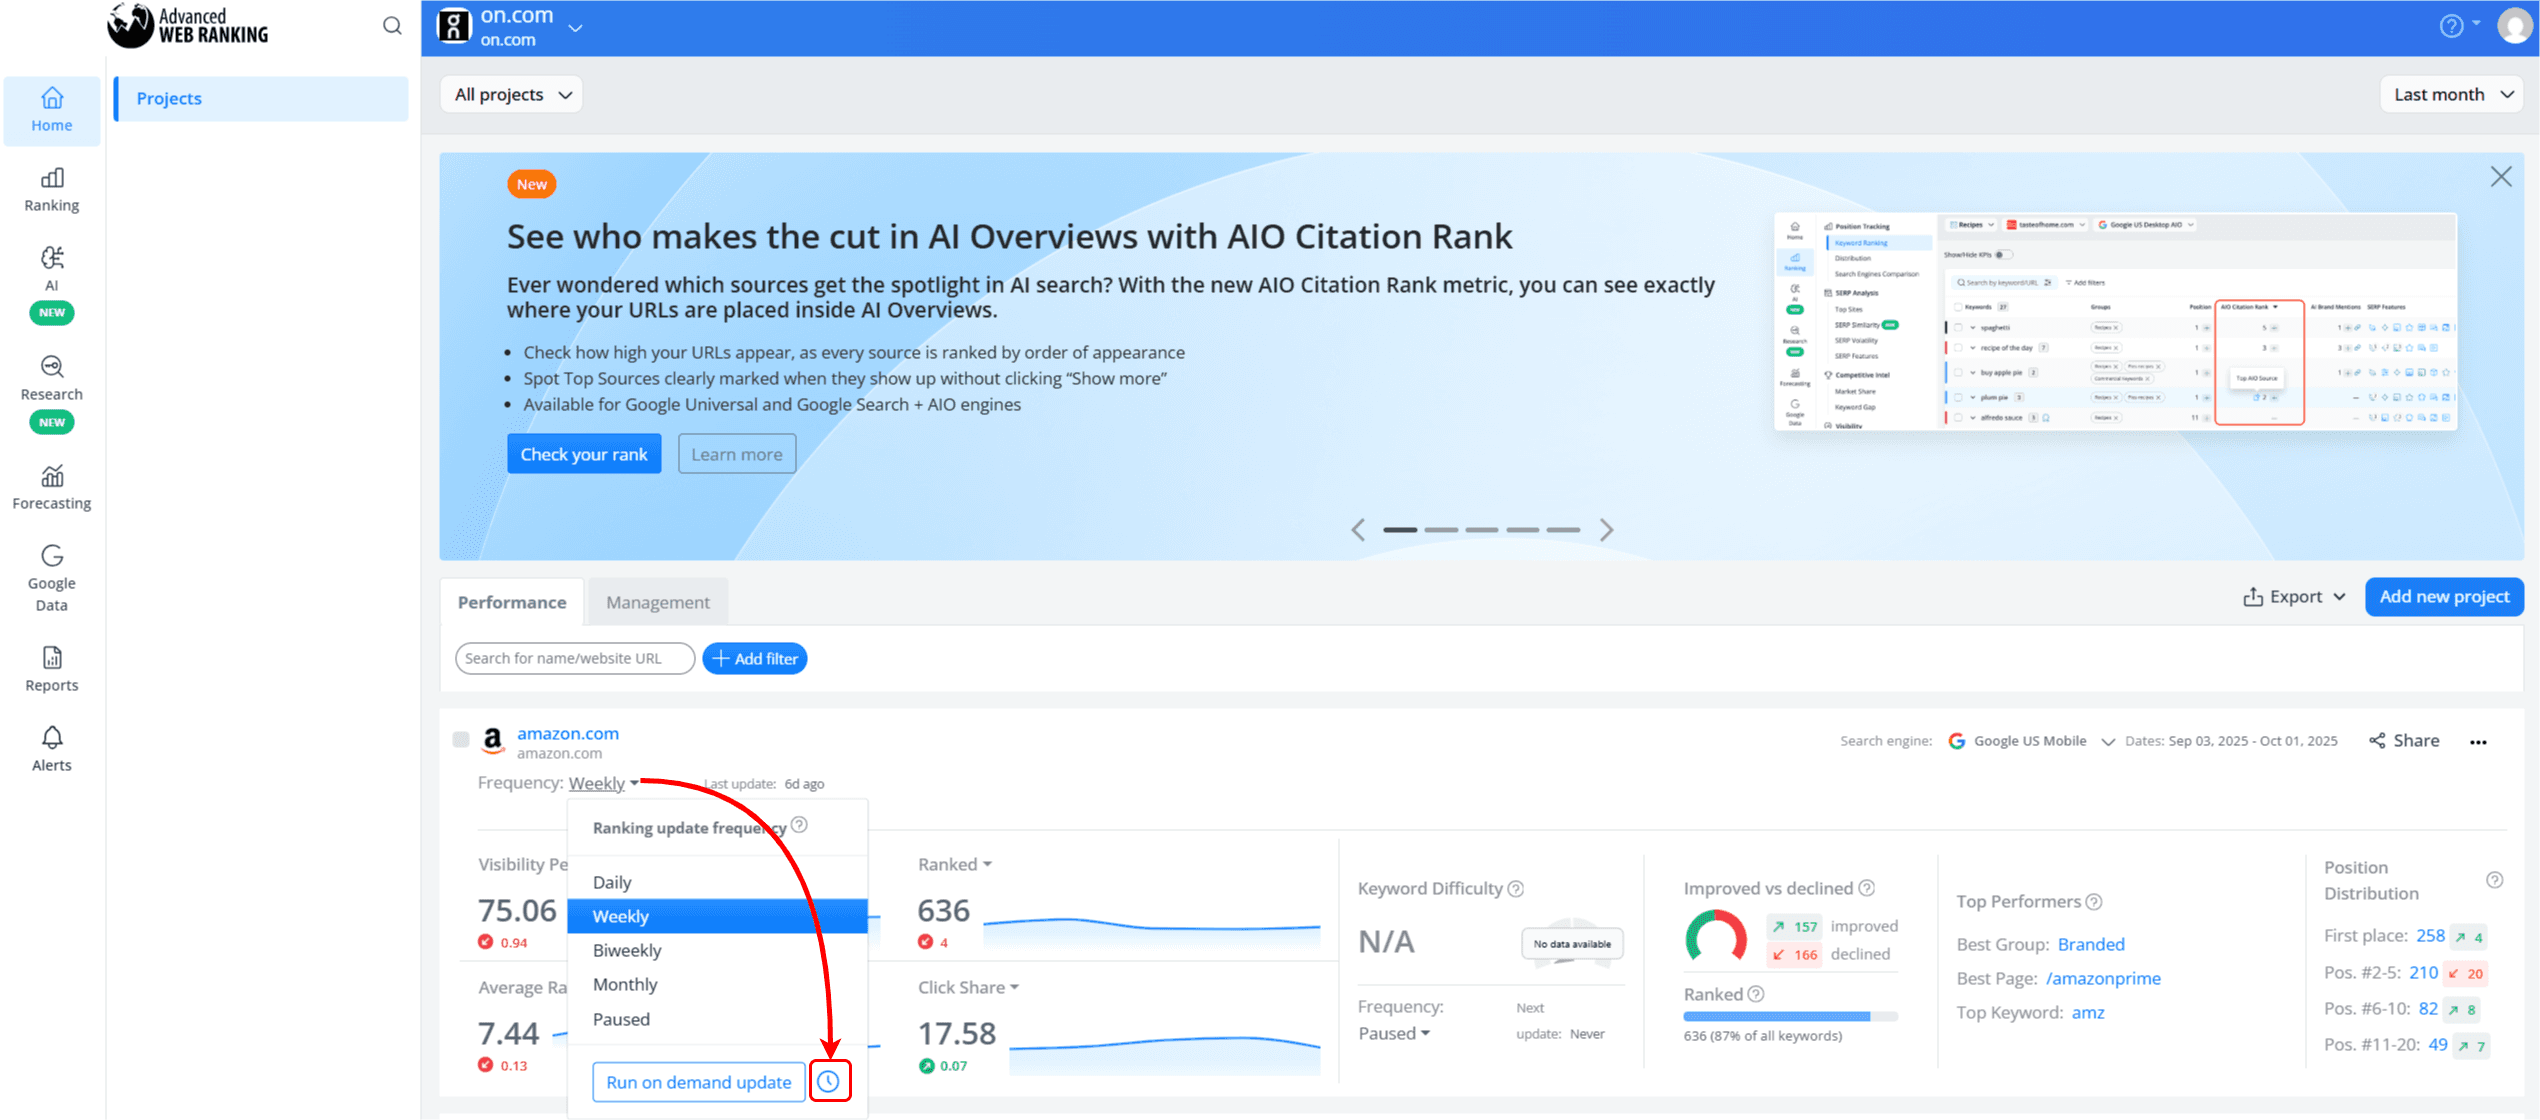
Task: Open the amazon.com project link
Action: (x=567, y=733)
